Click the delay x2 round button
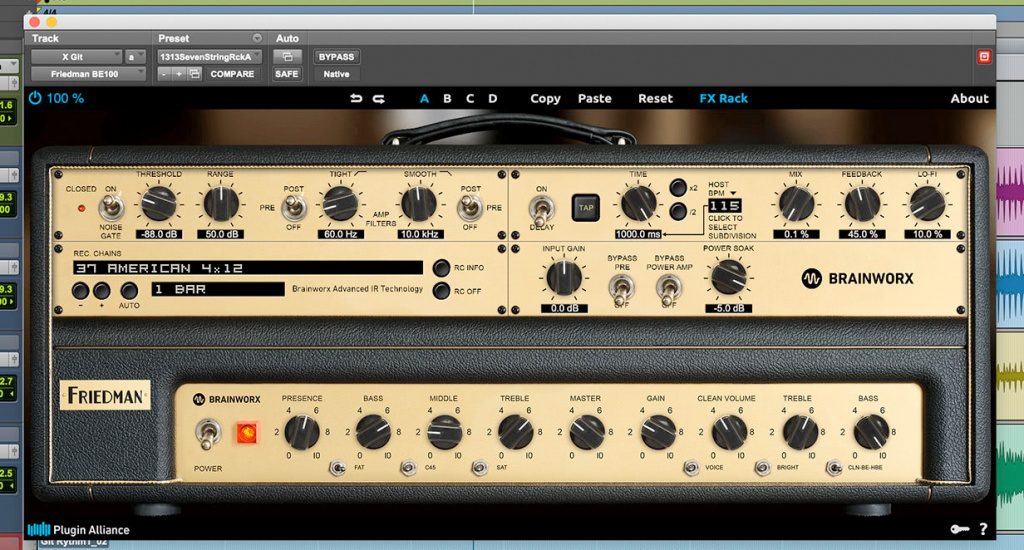The height and width of the screenshot is (550, 1024). point(678,187)
